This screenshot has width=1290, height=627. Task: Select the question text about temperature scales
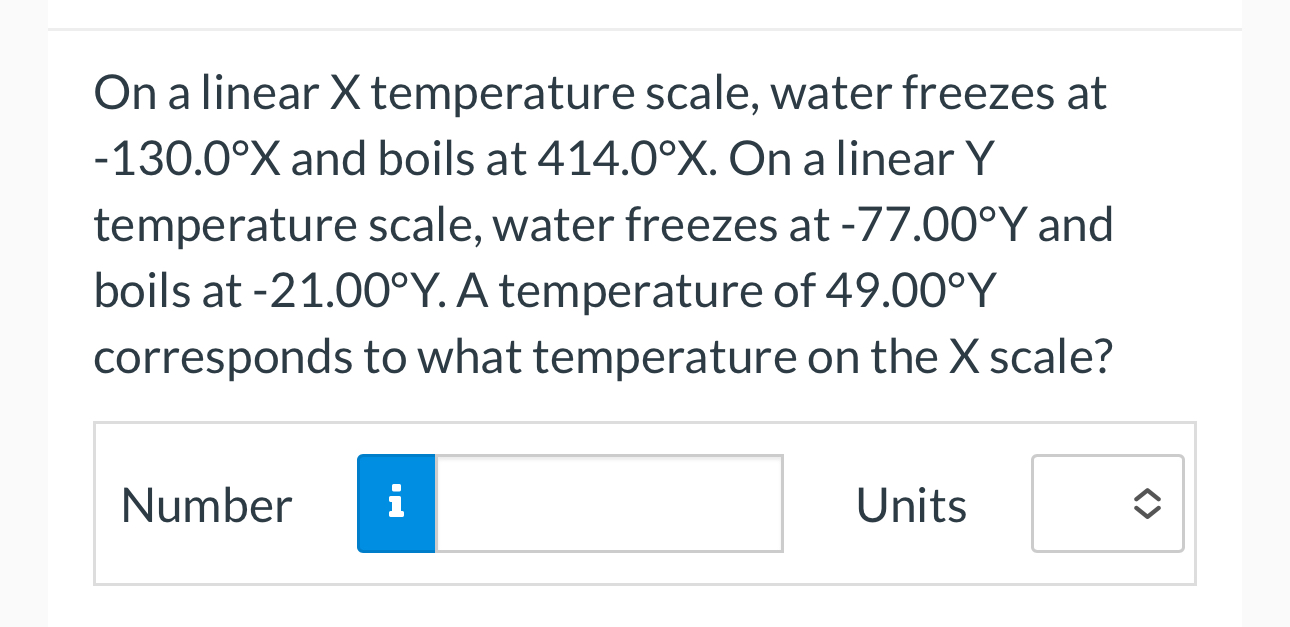tap(600, 223)
